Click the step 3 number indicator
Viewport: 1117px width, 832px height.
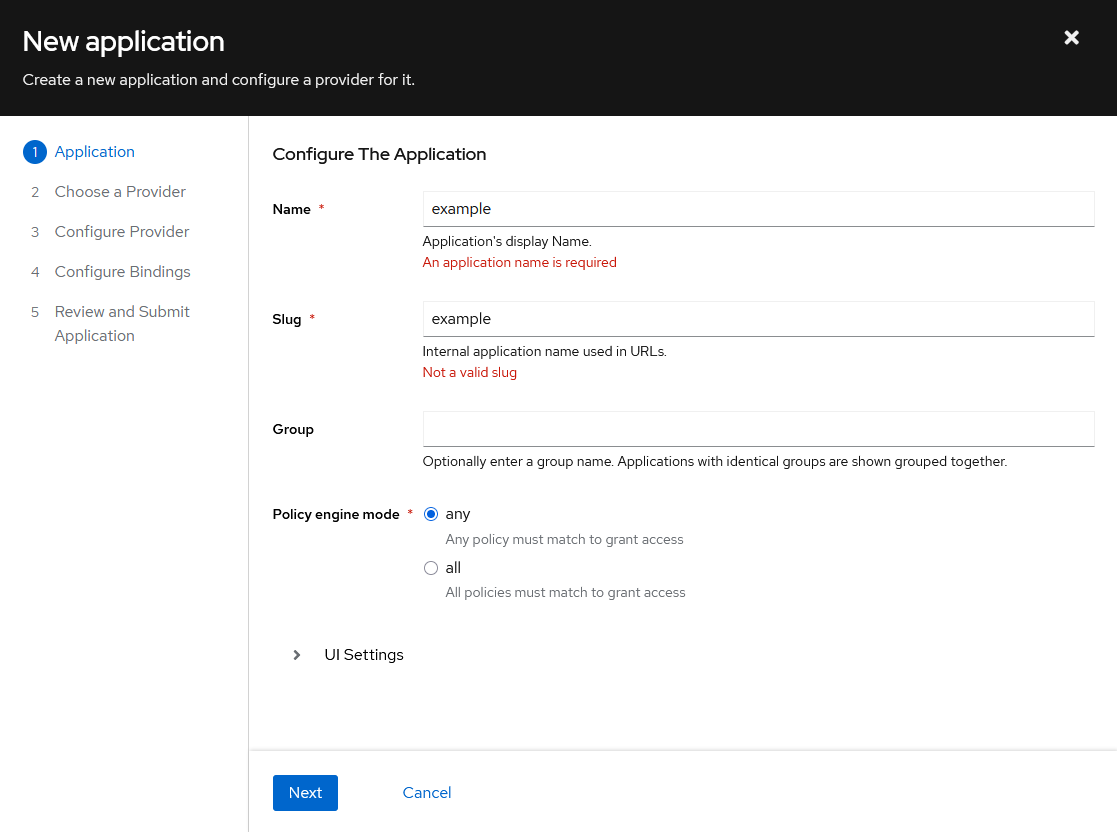pos(34,231)
